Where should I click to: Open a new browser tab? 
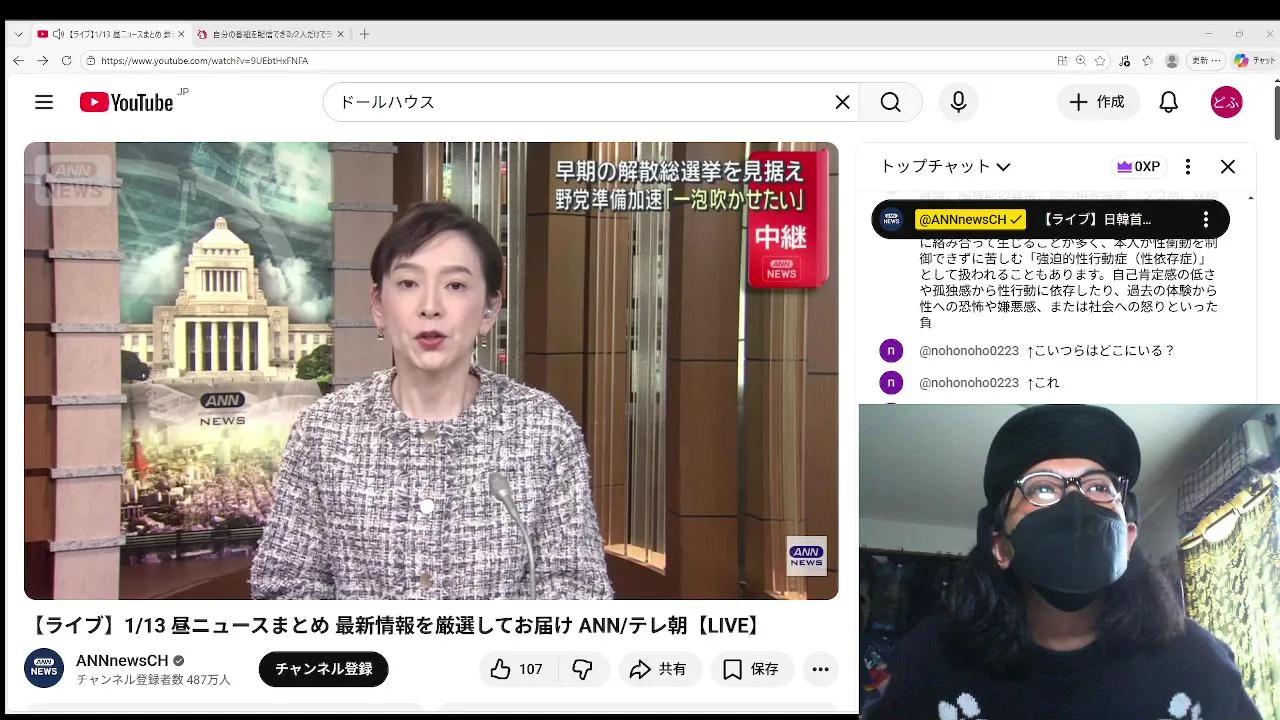[x=364, y=34]
